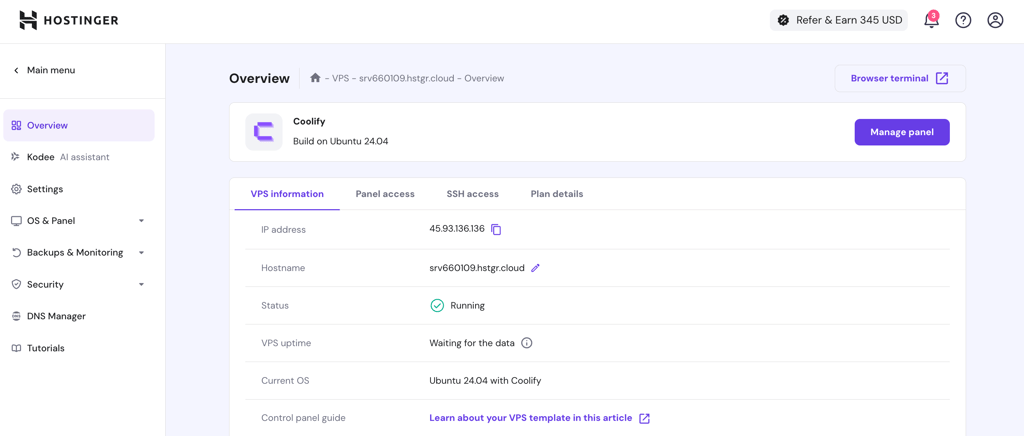Screen dimensions: 1024x436
Task: Click the Coolify title text
Action: [309, 121]
